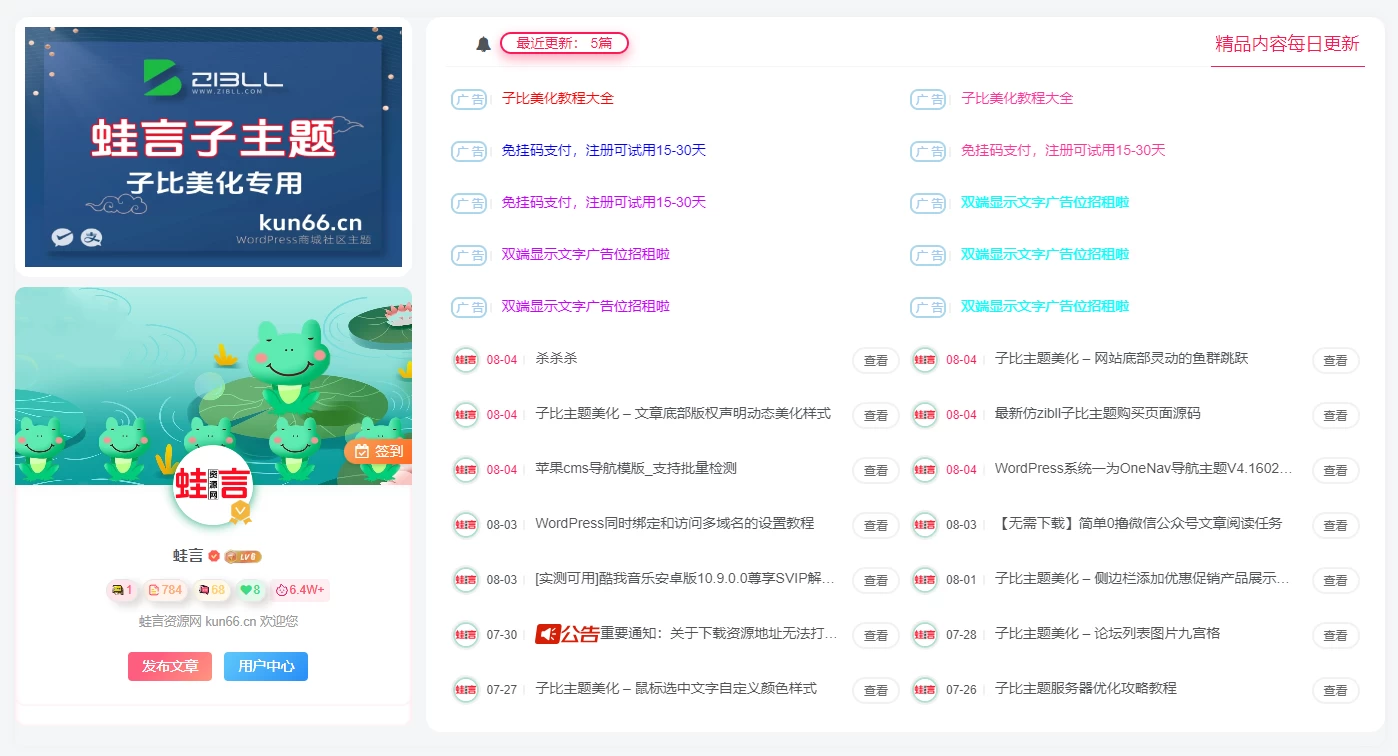Image resolution: width=1398 pixels, height=756 pixels.
Task: Open 文章底部版权声明动态美化样式 post
Action: (683, 413)
